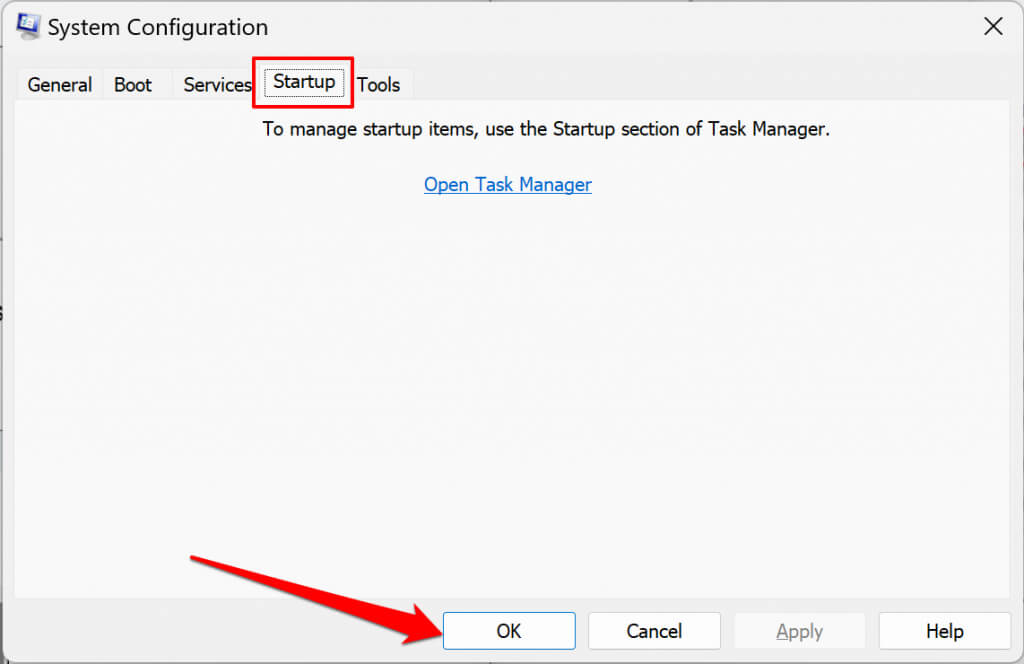Select the Services tab
The image size is (1024, 664).
point(216,85)
